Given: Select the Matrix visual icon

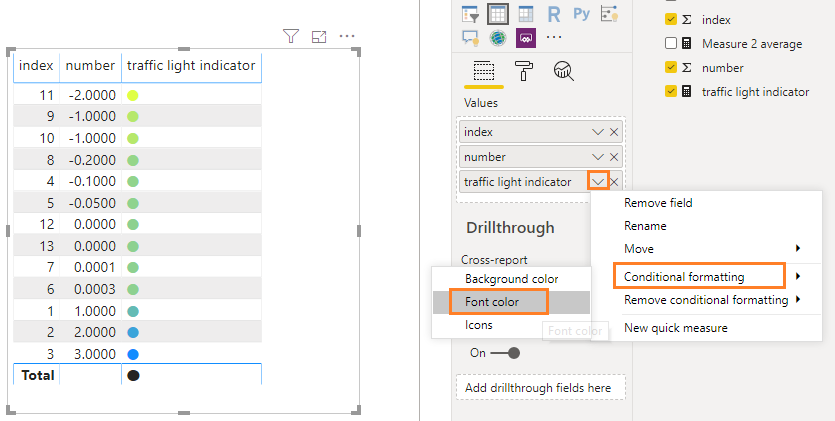Looking at the screenshot, I should tap(526, 14).
